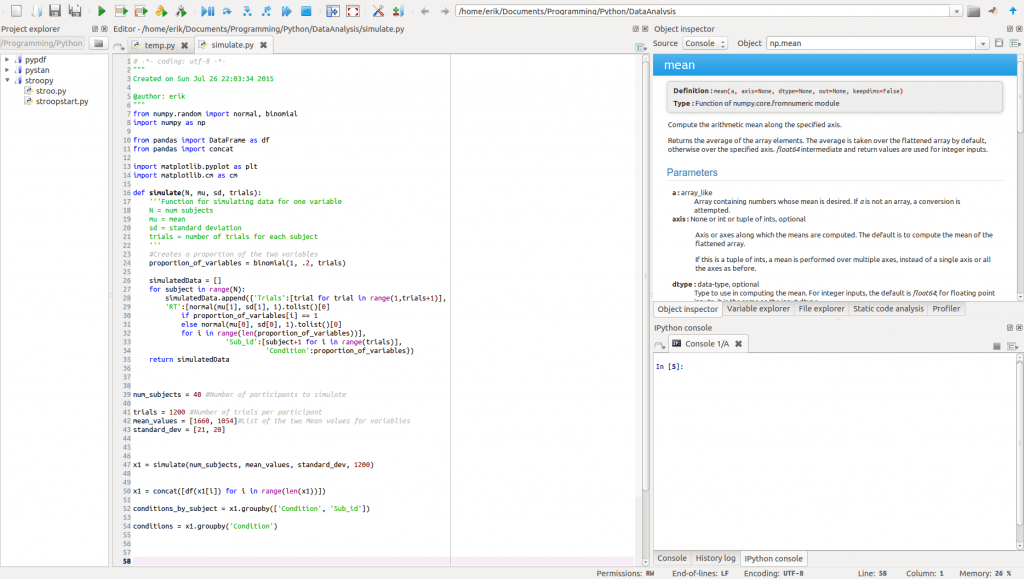The image size is (1024, 579).
Task: Switch to the Variable explorer tab
Action: point(758,309)
